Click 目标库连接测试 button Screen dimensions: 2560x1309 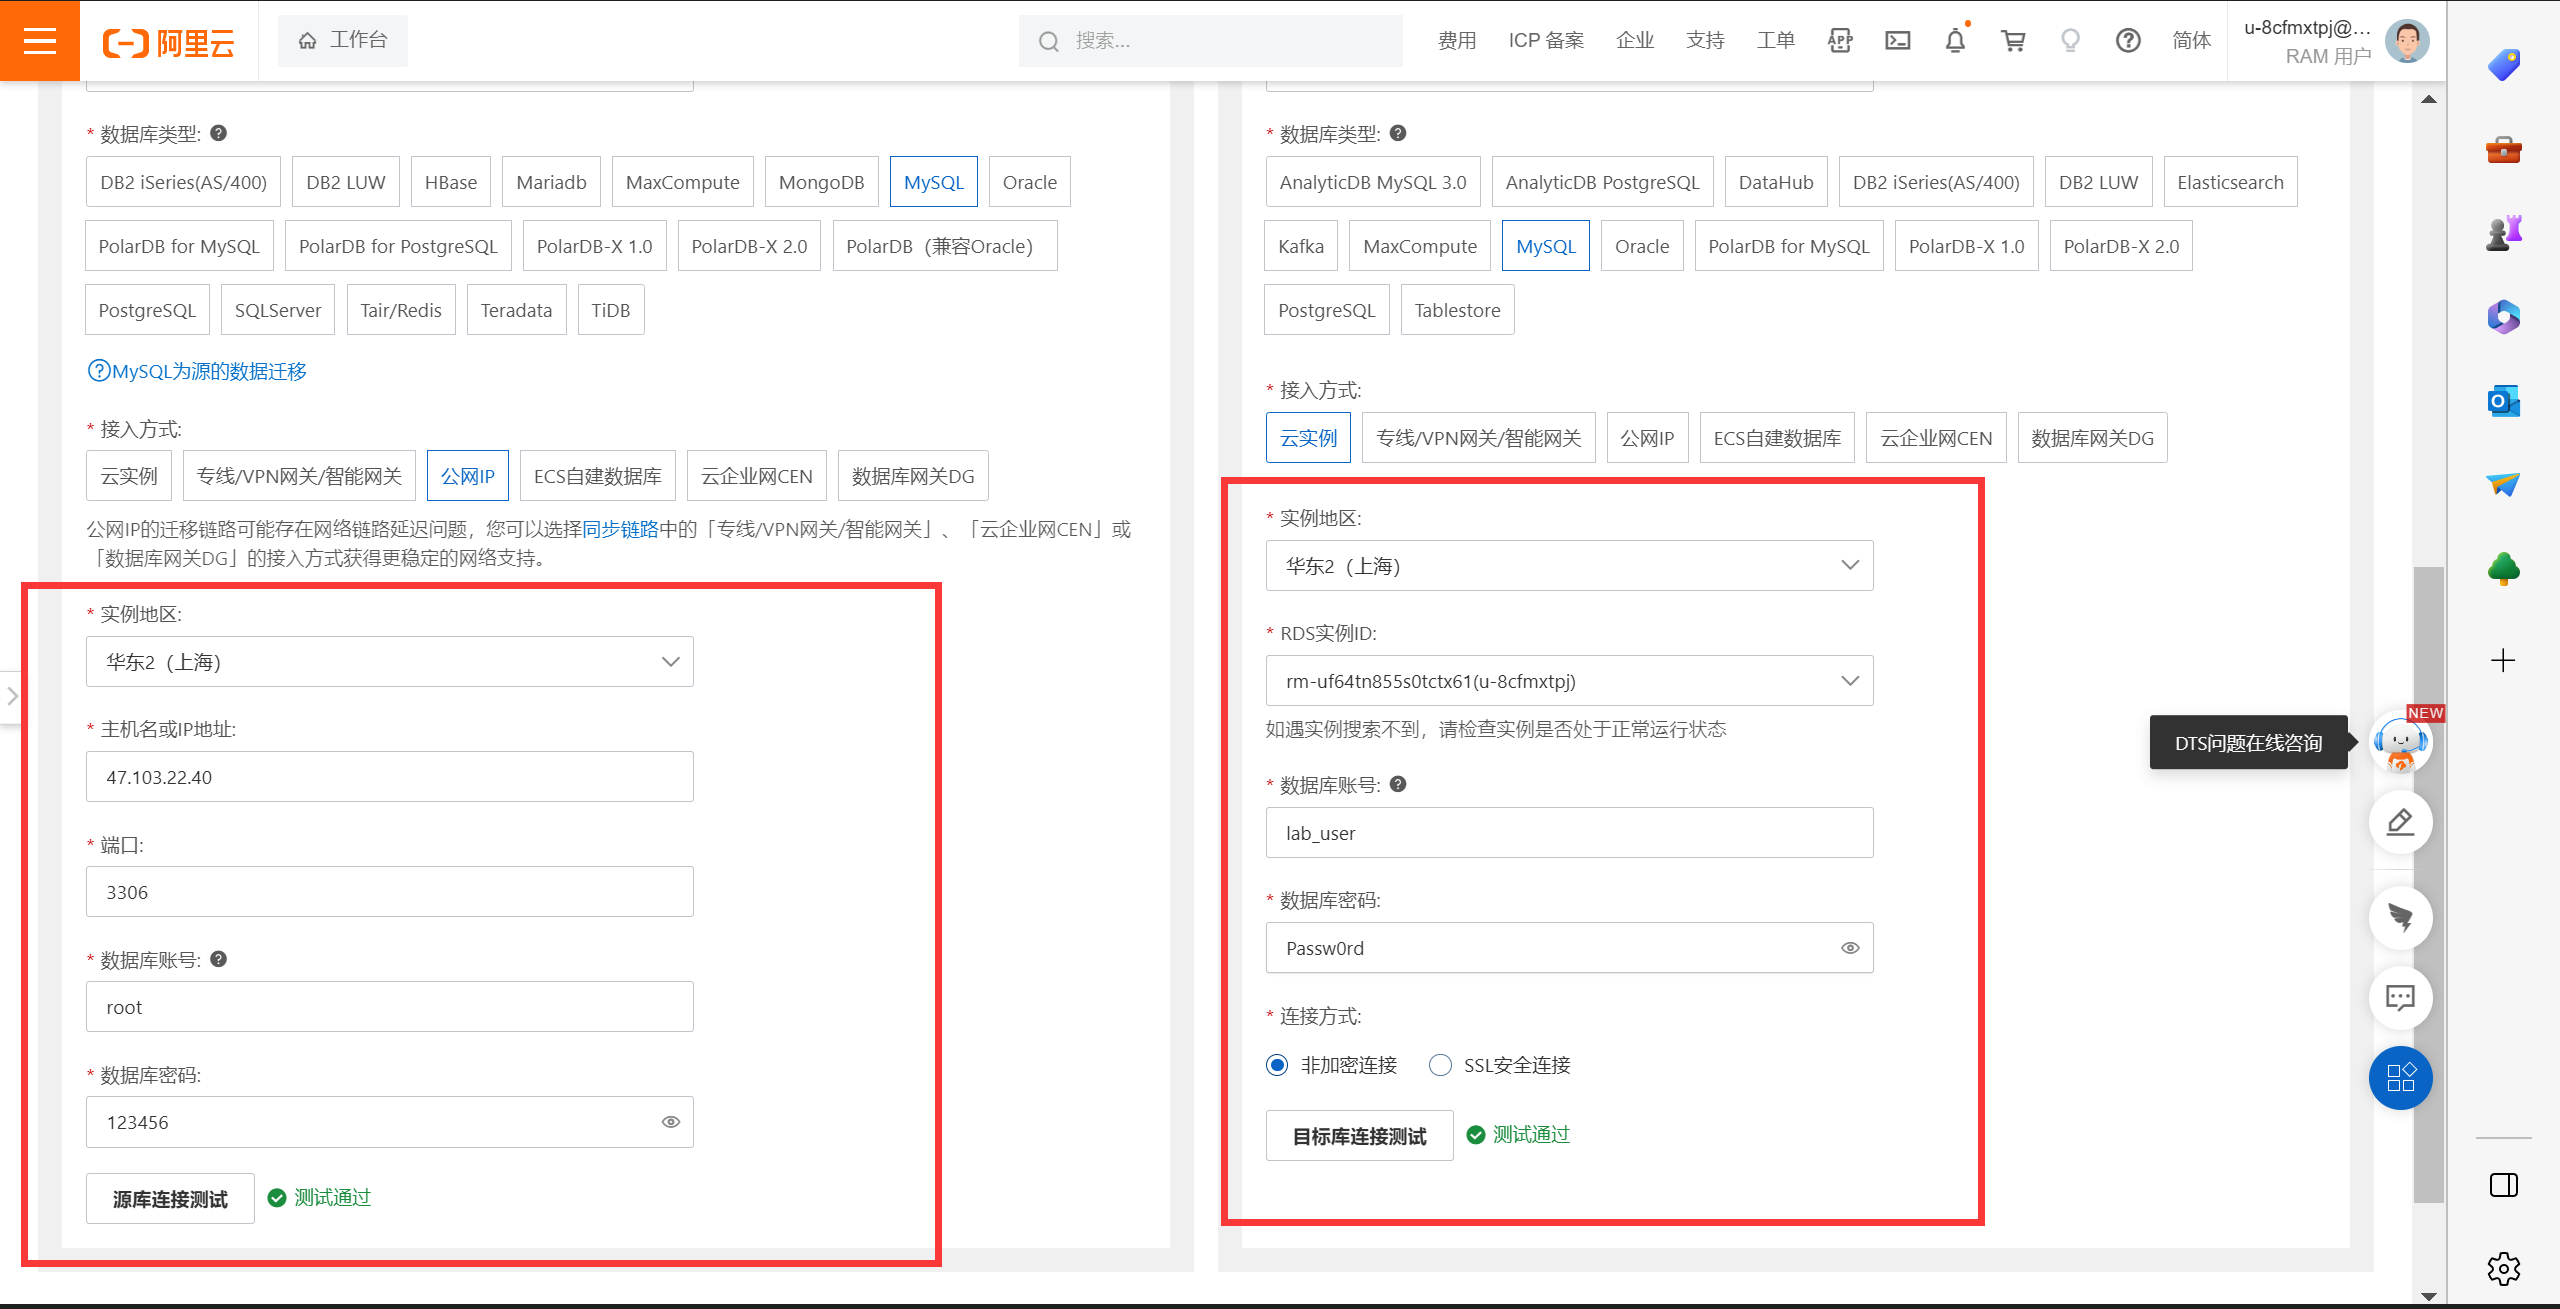coord(1360,1136)
